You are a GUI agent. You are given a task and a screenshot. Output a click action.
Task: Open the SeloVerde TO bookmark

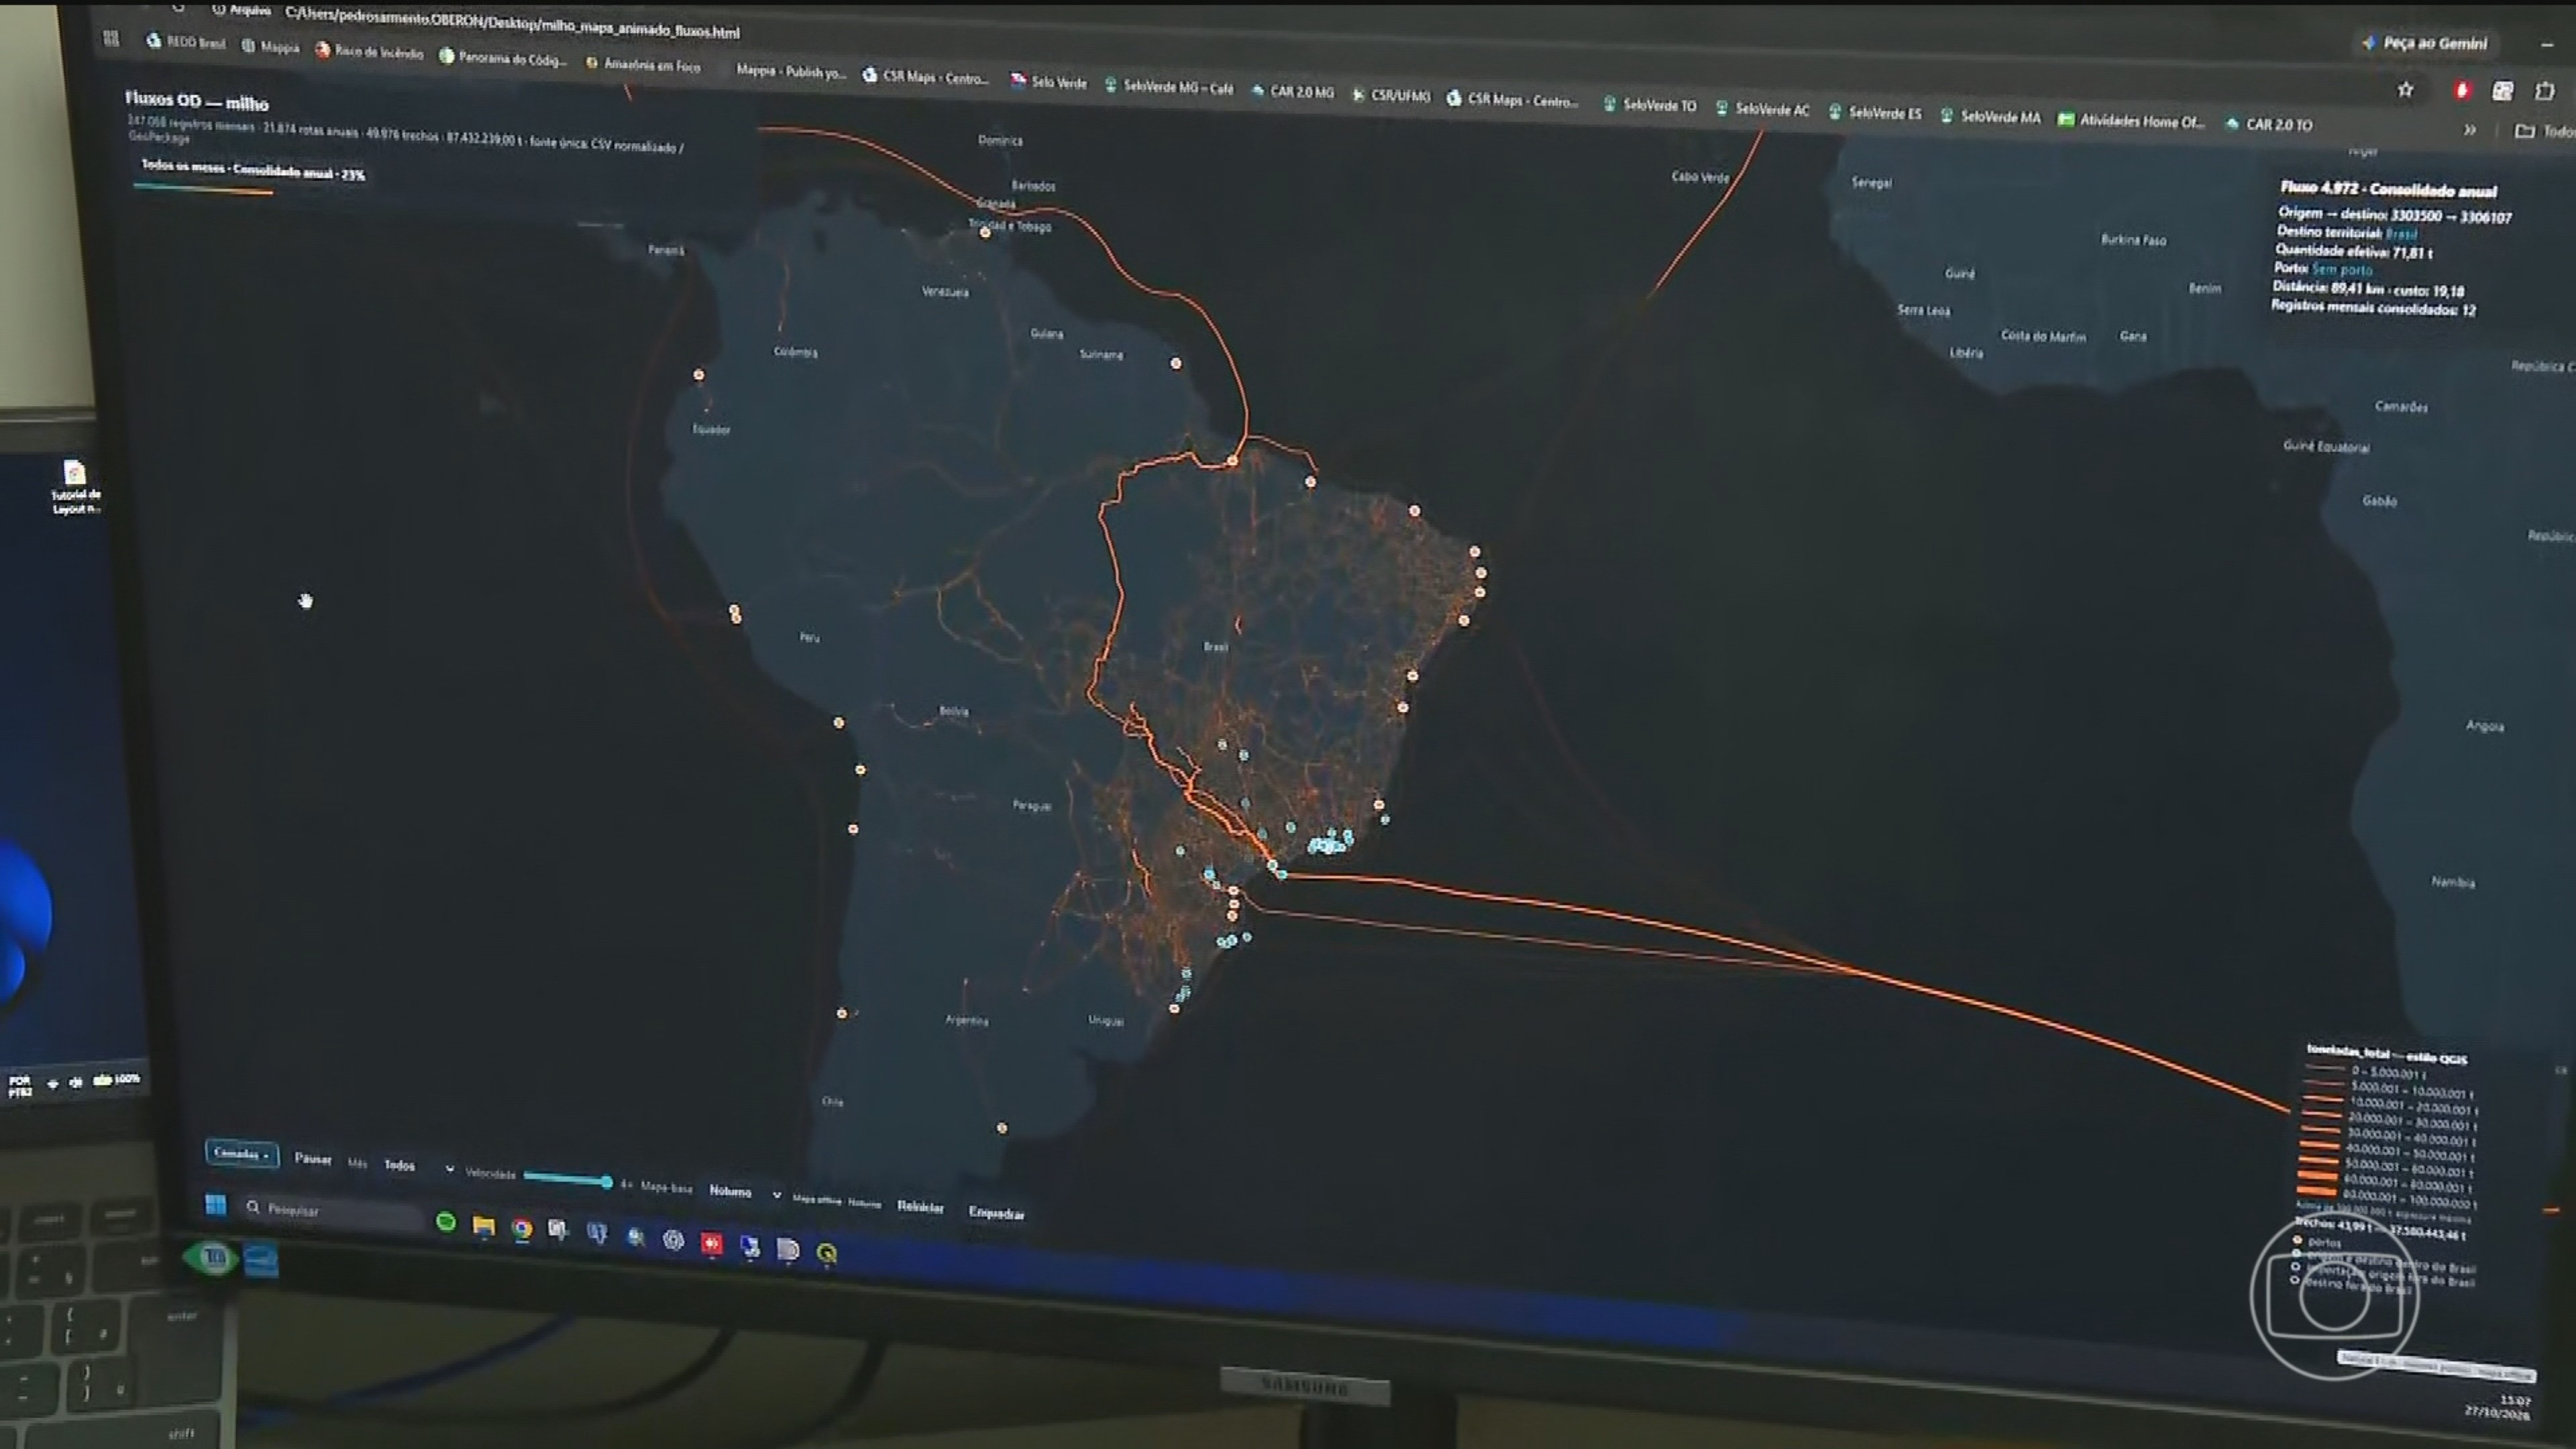pos(1650,104)
